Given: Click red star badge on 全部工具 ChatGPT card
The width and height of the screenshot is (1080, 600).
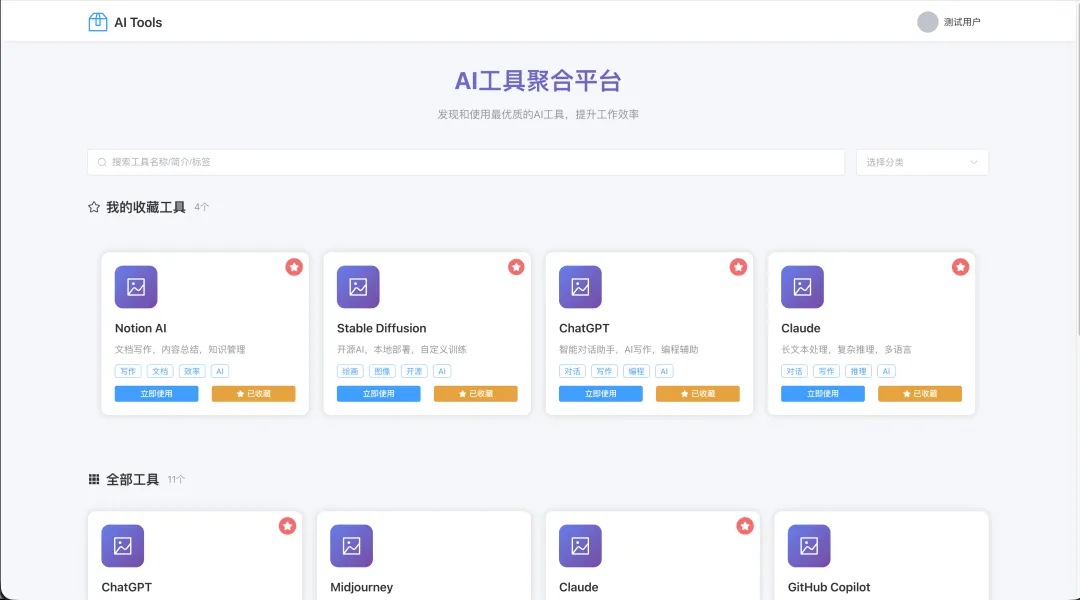Looking at the screenshot, I should (x=287, y=526).
